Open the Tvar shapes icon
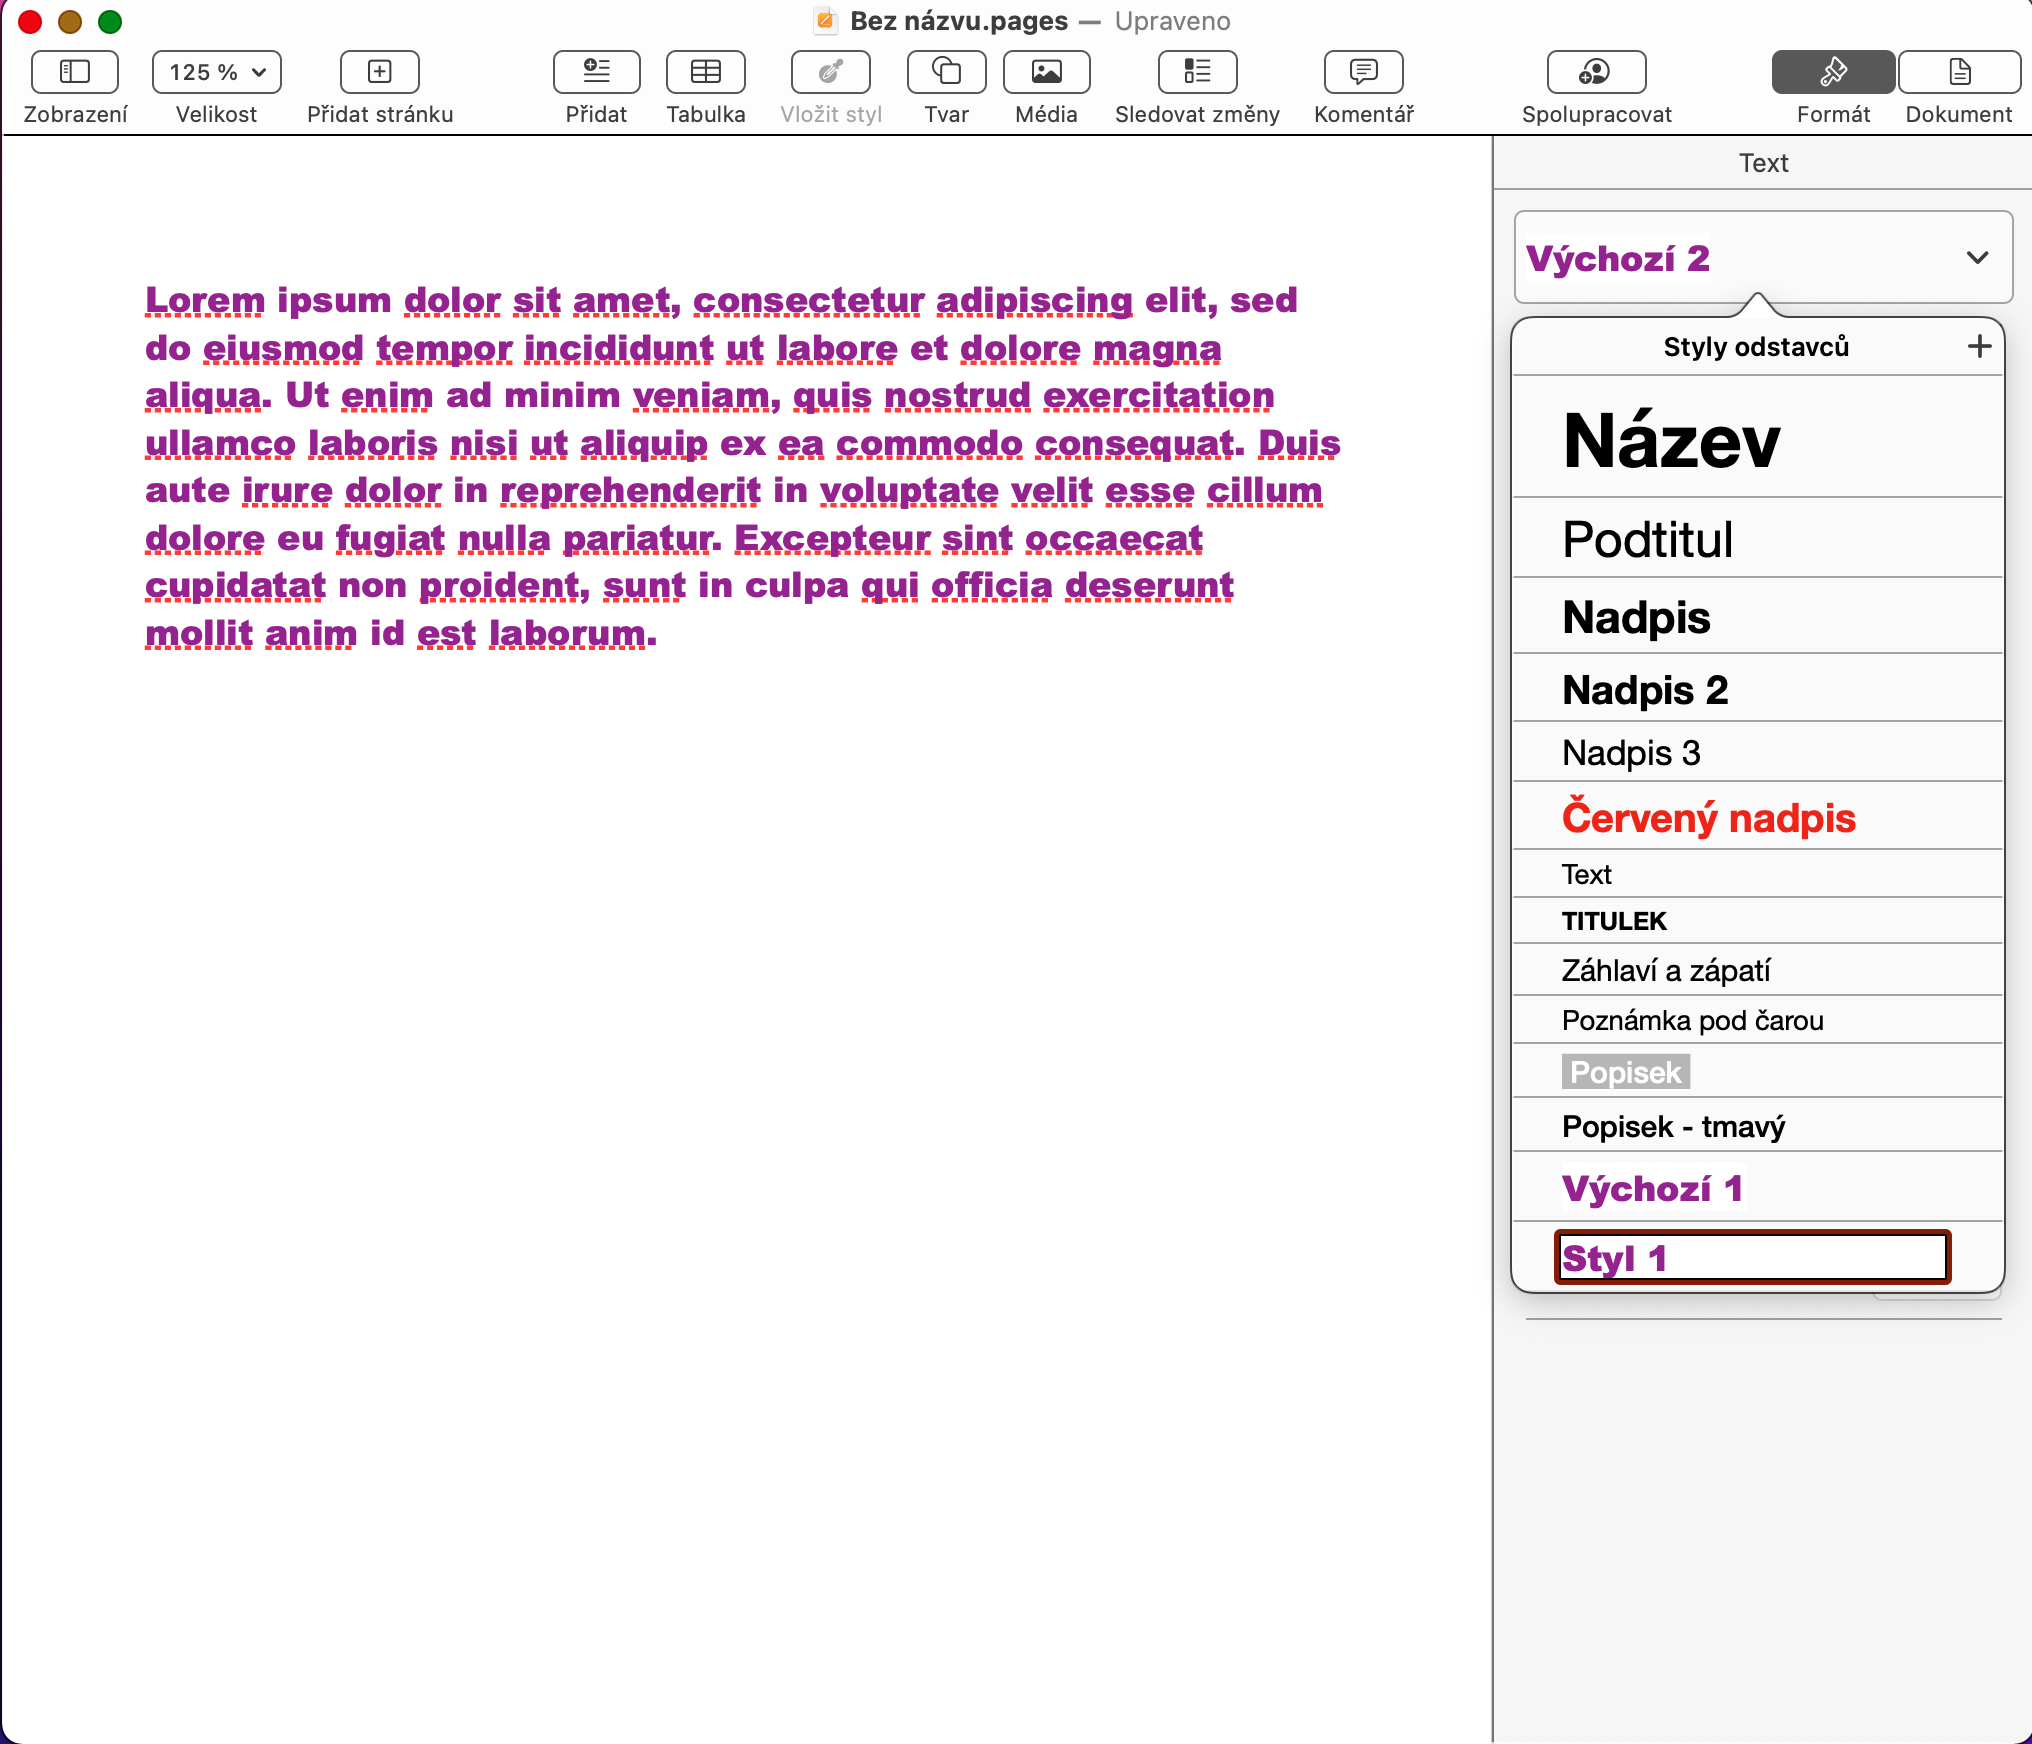The width and height of the screenshot is (2032, 1744). (x=946, y=72)
